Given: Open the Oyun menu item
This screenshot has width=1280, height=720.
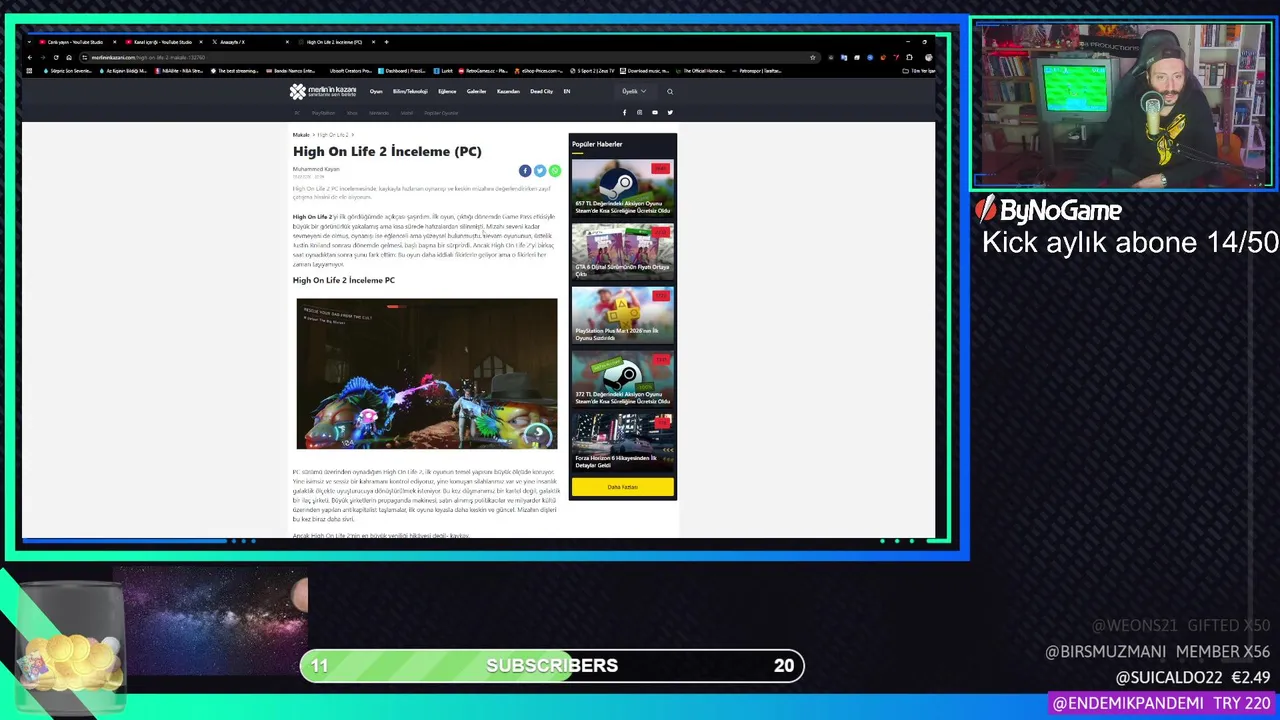Looking at the screenshot, I should coord(376,91).
